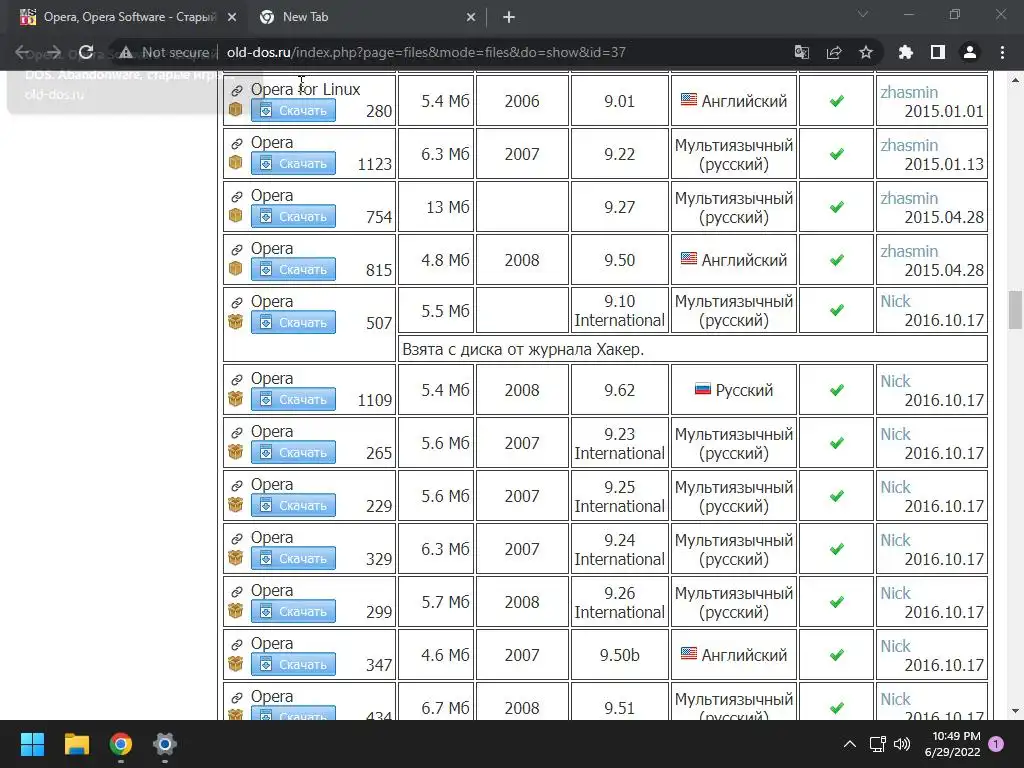Viewport: 1024px width, 768px height.
Task: Click the page vertical scrollbar thumb
Action: pos(1015,310)
